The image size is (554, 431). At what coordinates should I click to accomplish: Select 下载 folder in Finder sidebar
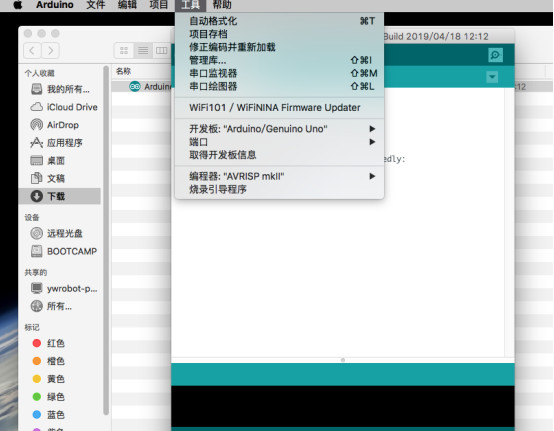click(60, 196)
